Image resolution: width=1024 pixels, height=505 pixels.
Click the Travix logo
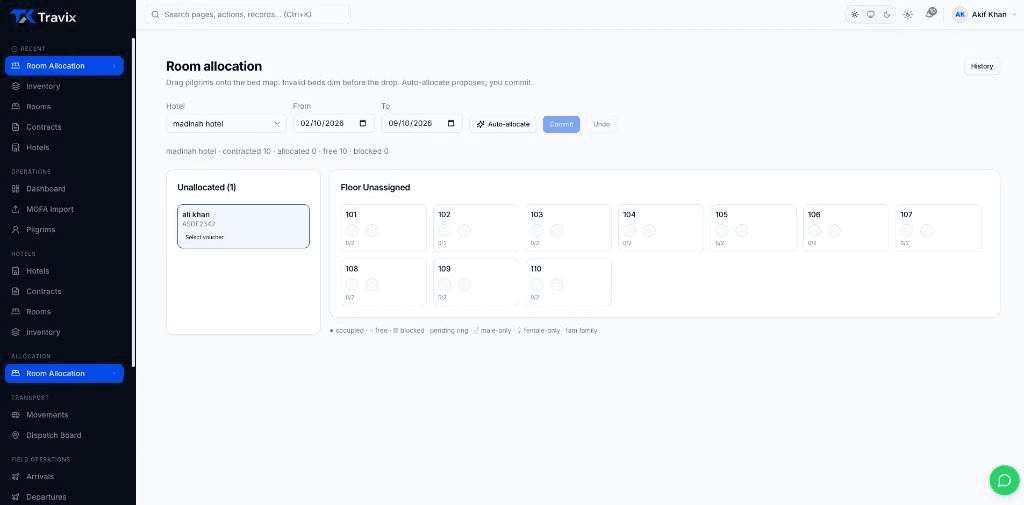(x=43, y=17)
